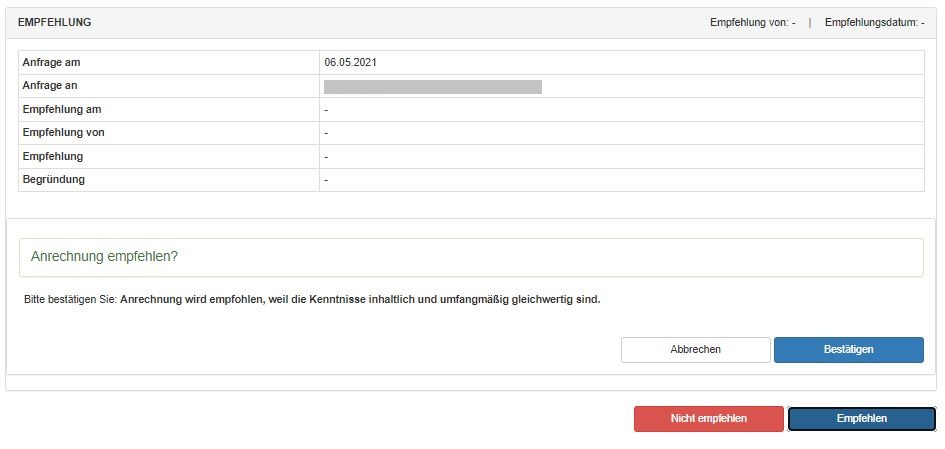Select the 'Begründung' row label
This screenshot has height=449, width=945.
pyautogui.click(x=54, y=179)
